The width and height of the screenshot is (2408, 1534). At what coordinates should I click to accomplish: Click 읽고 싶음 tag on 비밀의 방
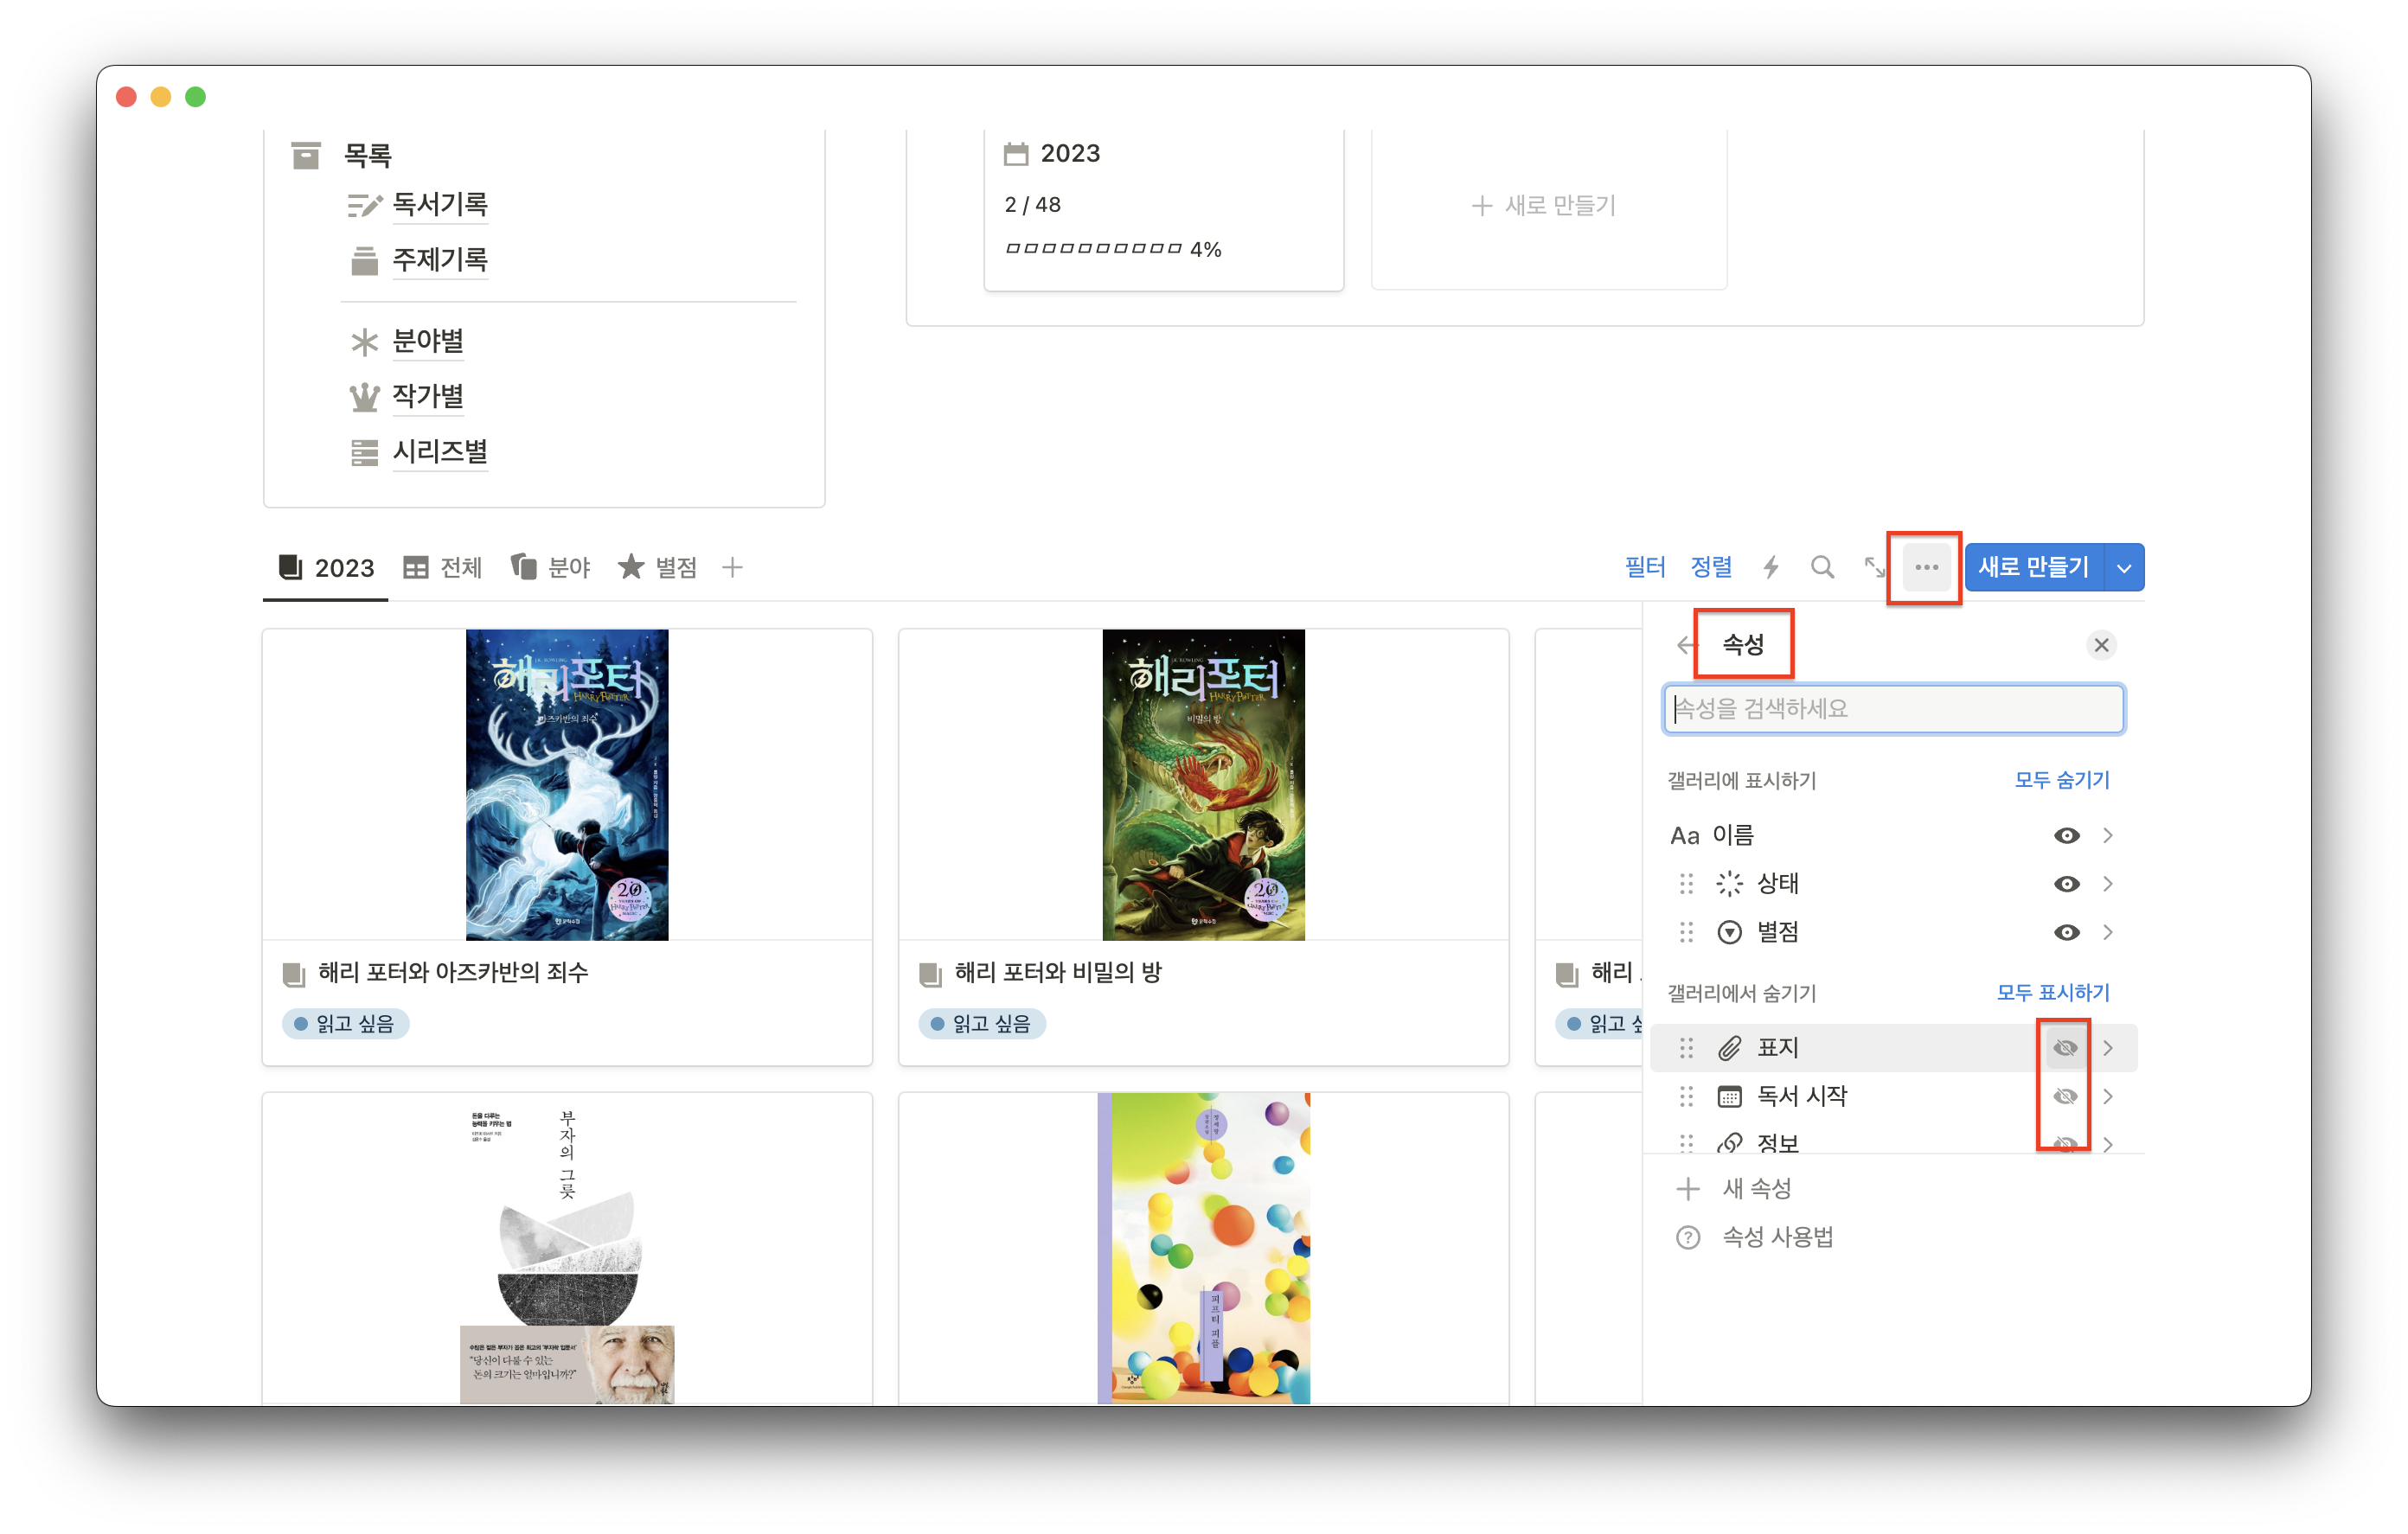coord(981,1024)
